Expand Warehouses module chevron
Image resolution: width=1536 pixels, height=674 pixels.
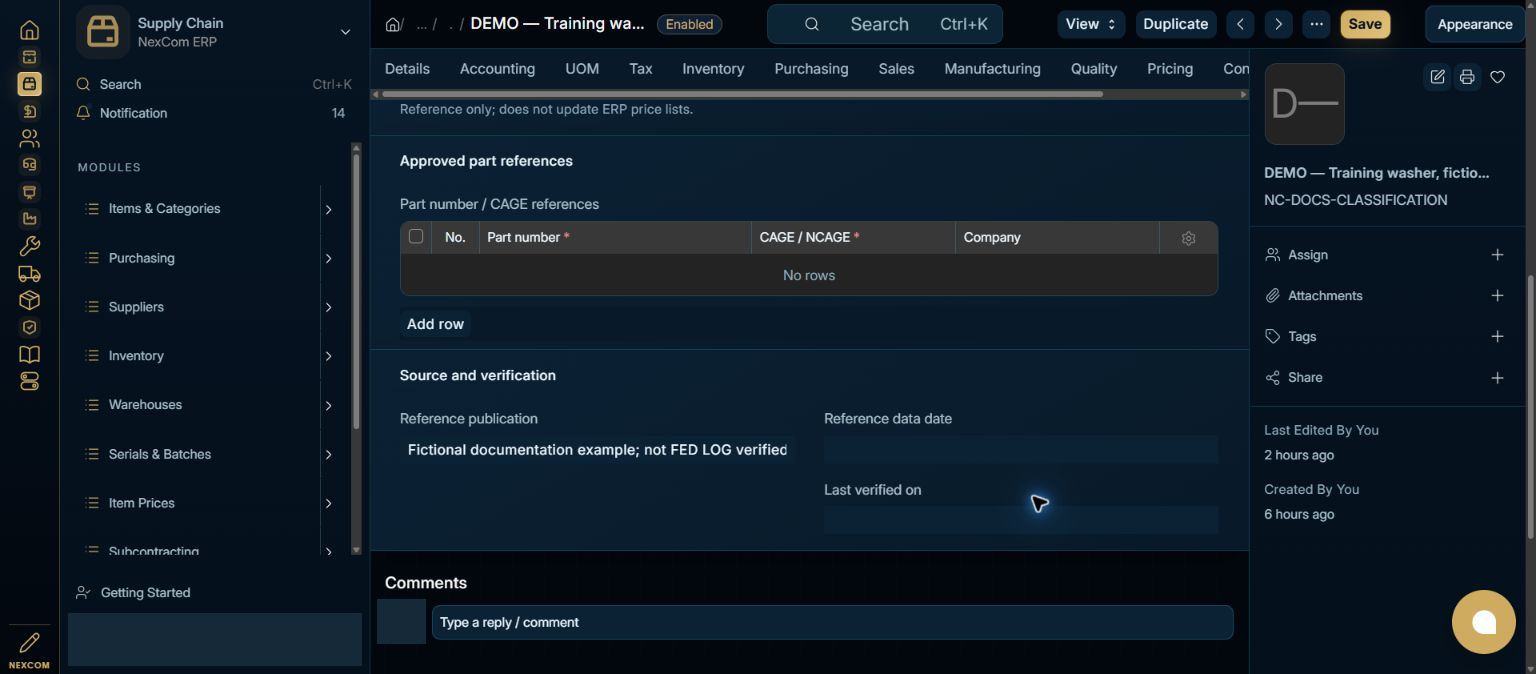[328, 405]
